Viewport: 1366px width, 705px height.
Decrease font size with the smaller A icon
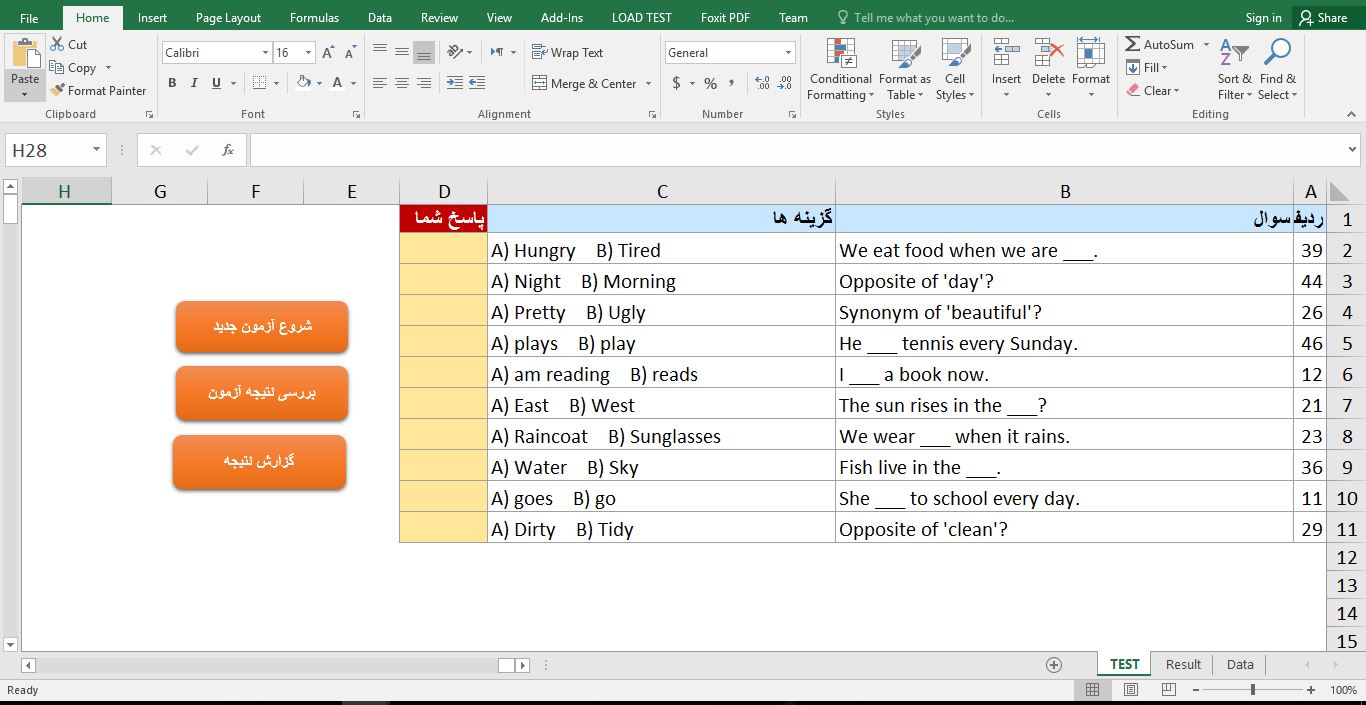tap(350, 53)
